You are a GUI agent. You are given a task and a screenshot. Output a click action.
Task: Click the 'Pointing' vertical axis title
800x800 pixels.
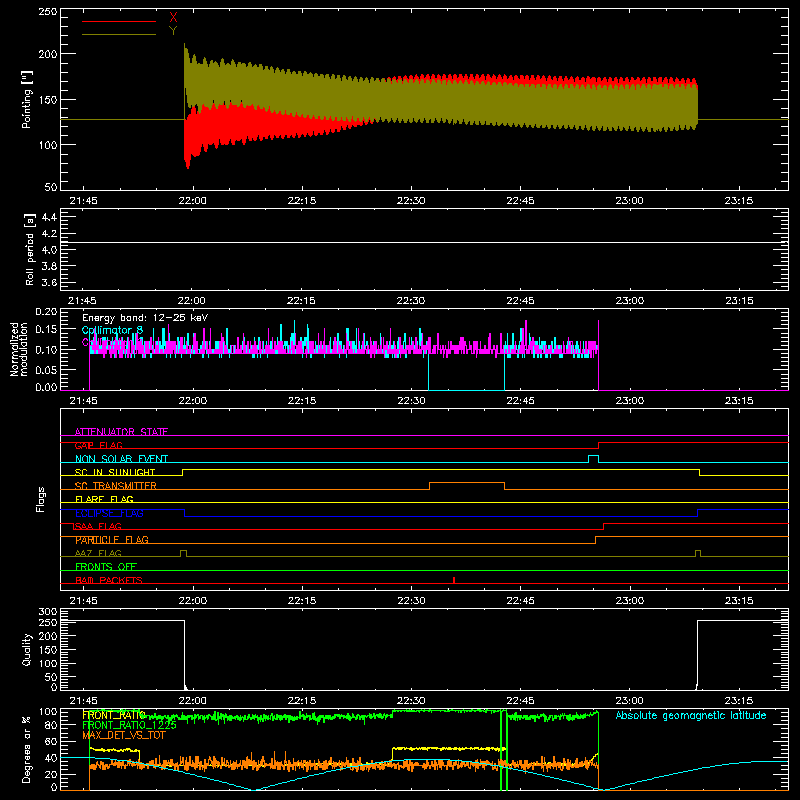pos(26,99)
